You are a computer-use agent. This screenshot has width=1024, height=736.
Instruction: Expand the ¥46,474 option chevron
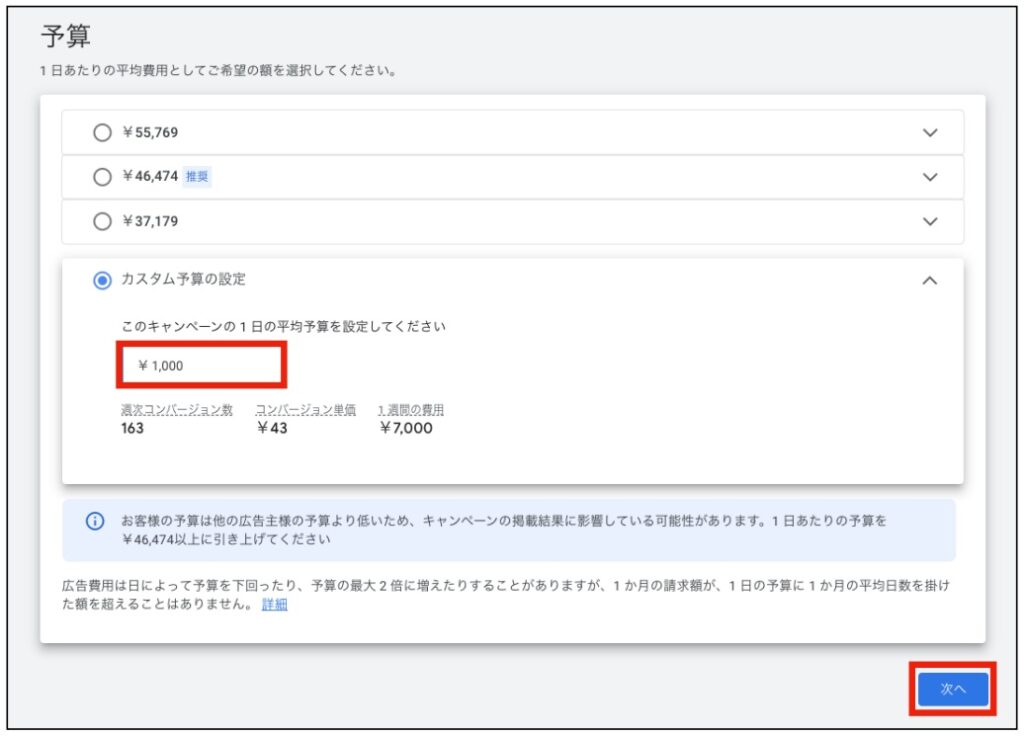point(930,177)
